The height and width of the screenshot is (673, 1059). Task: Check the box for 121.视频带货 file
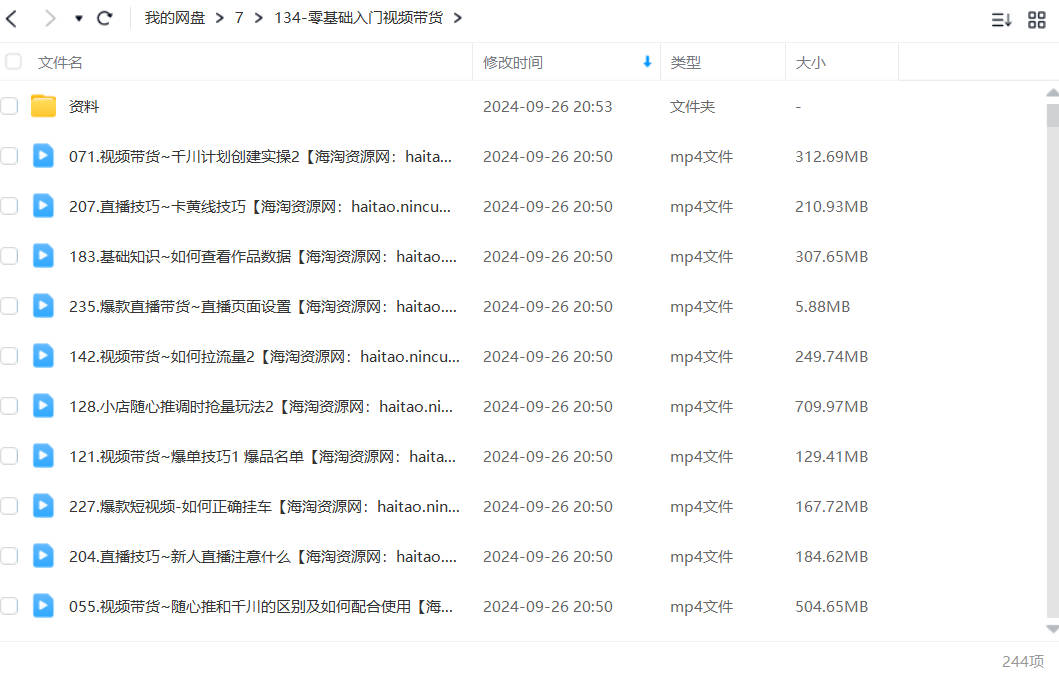(9, 456)
